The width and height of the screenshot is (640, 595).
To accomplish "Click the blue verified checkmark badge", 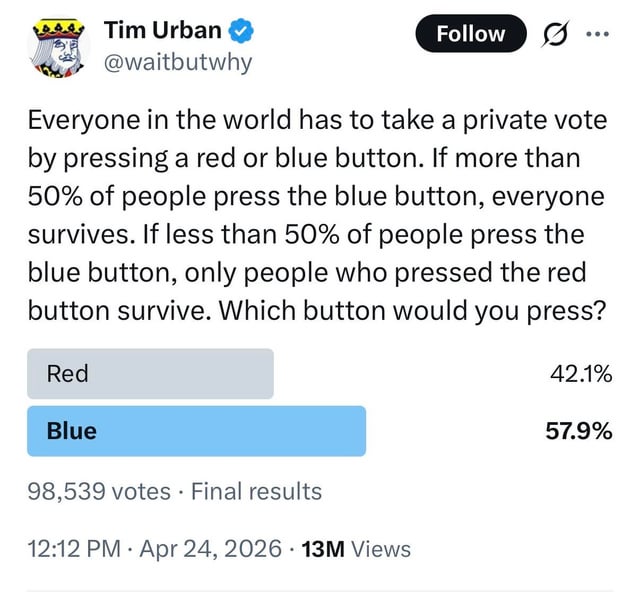I will 241,31.
